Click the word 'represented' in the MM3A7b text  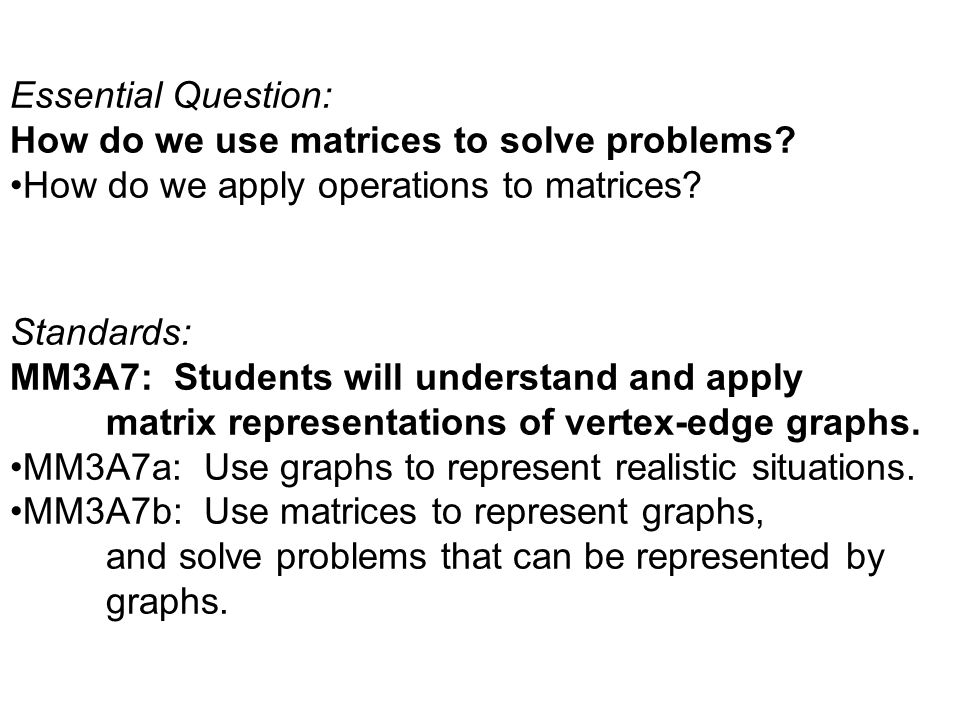click(733, 558)
